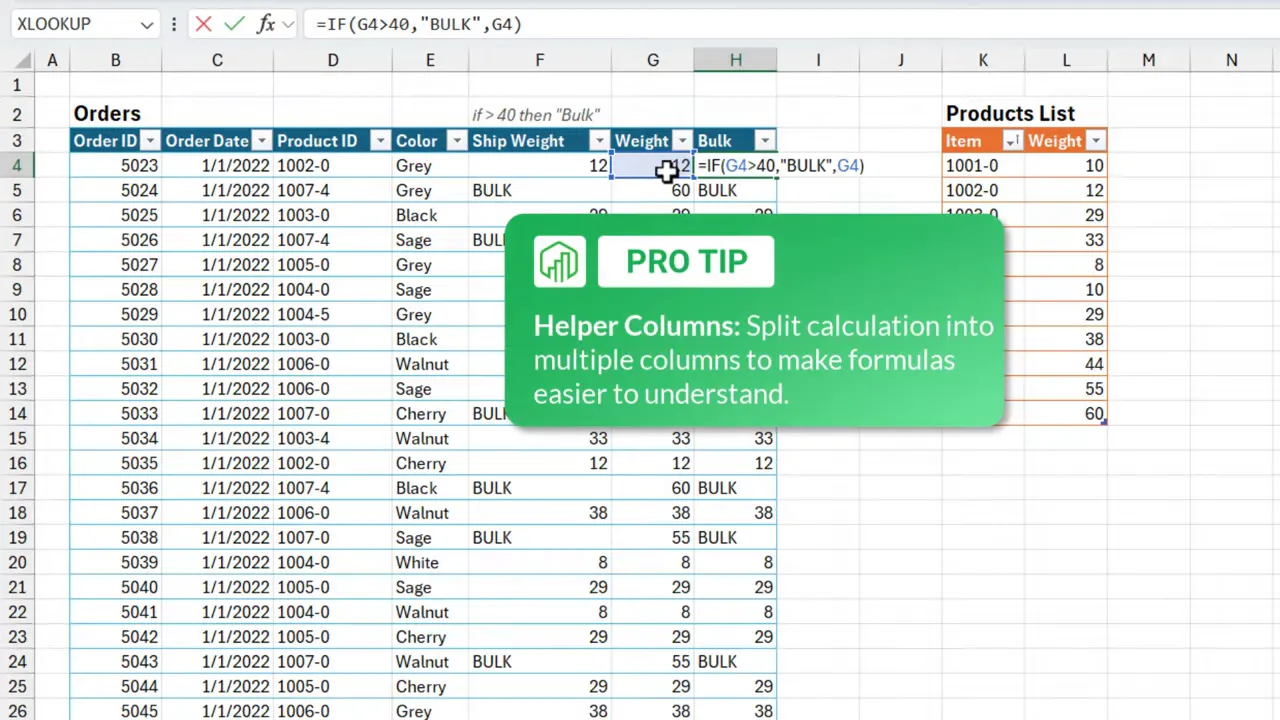Viewport: 1280px width, 720px height.
Task: Click the filter icon on Product ID header
Action: point(379,140)
